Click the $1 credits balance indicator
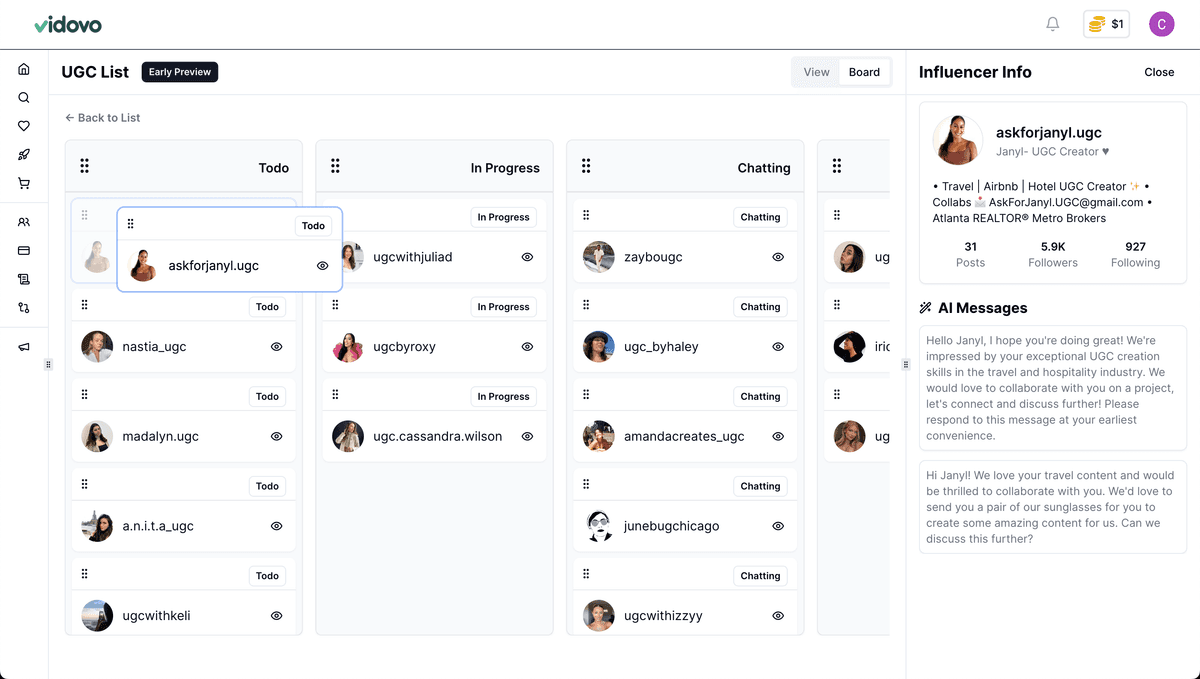The width and height of the screenshot is (1200, 679). tap(1106, 23)
